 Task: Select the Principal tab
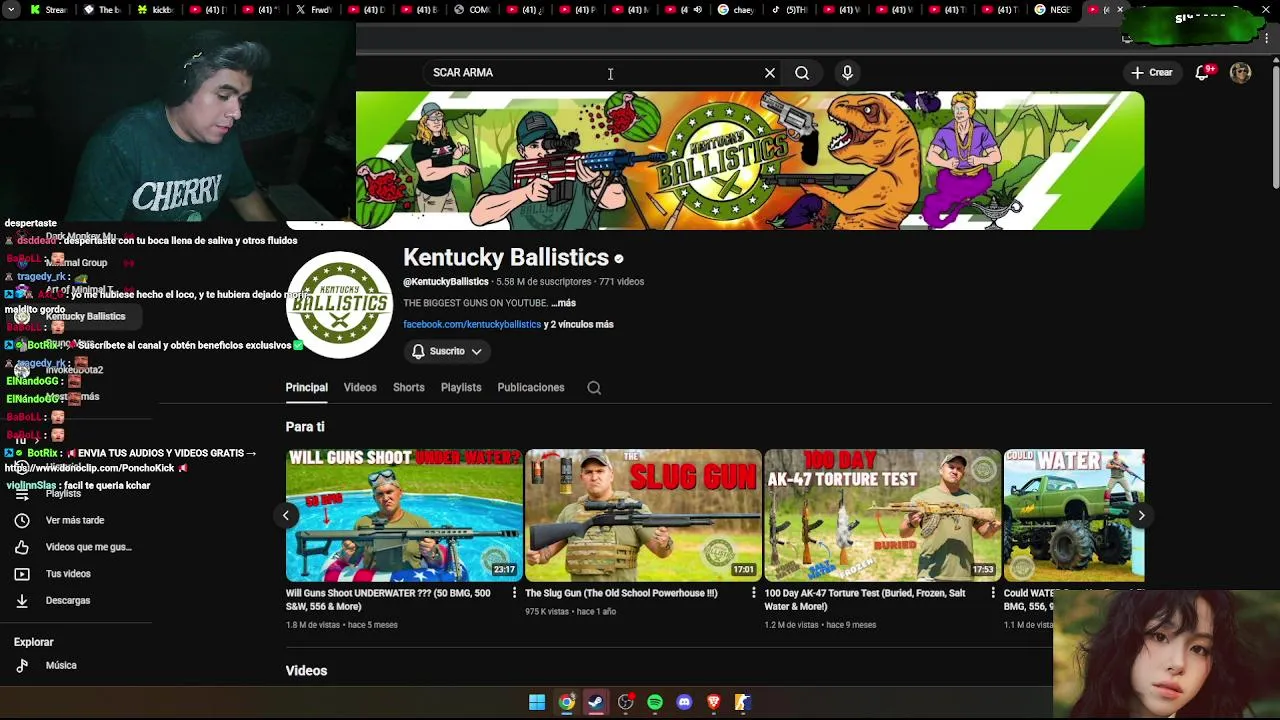pyautogui.click(x=306, y=388)
